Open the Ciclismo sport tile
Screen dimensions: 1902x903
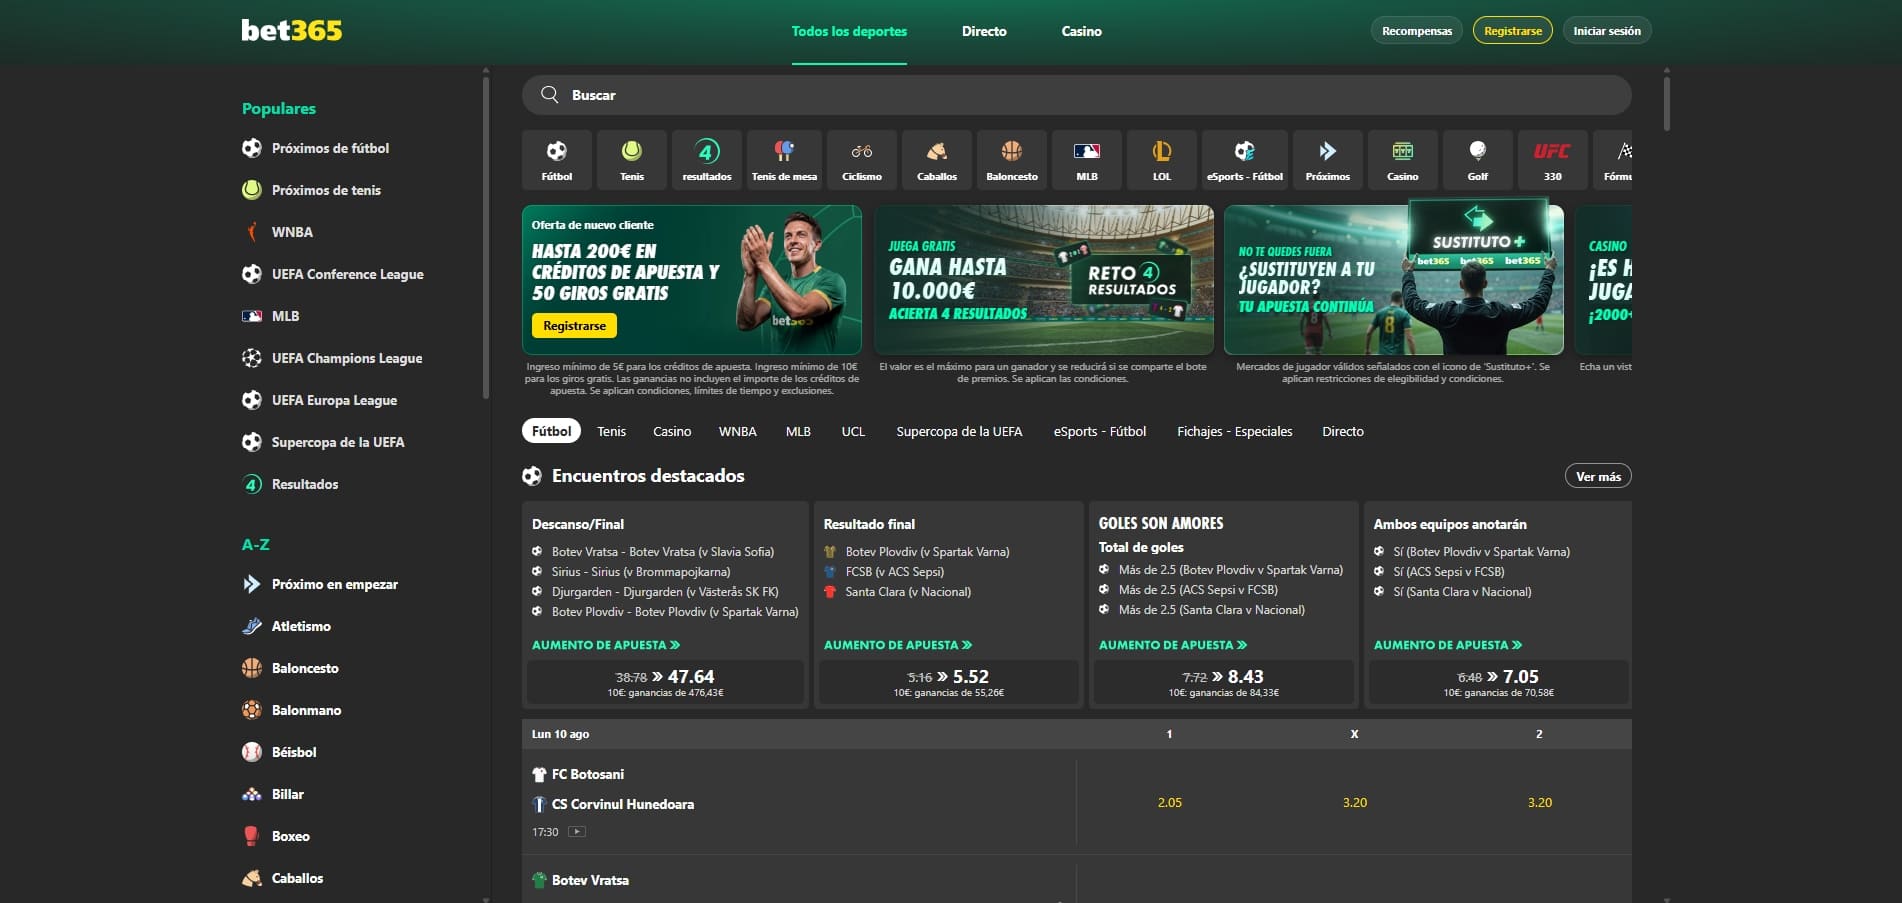pos(861,159)
